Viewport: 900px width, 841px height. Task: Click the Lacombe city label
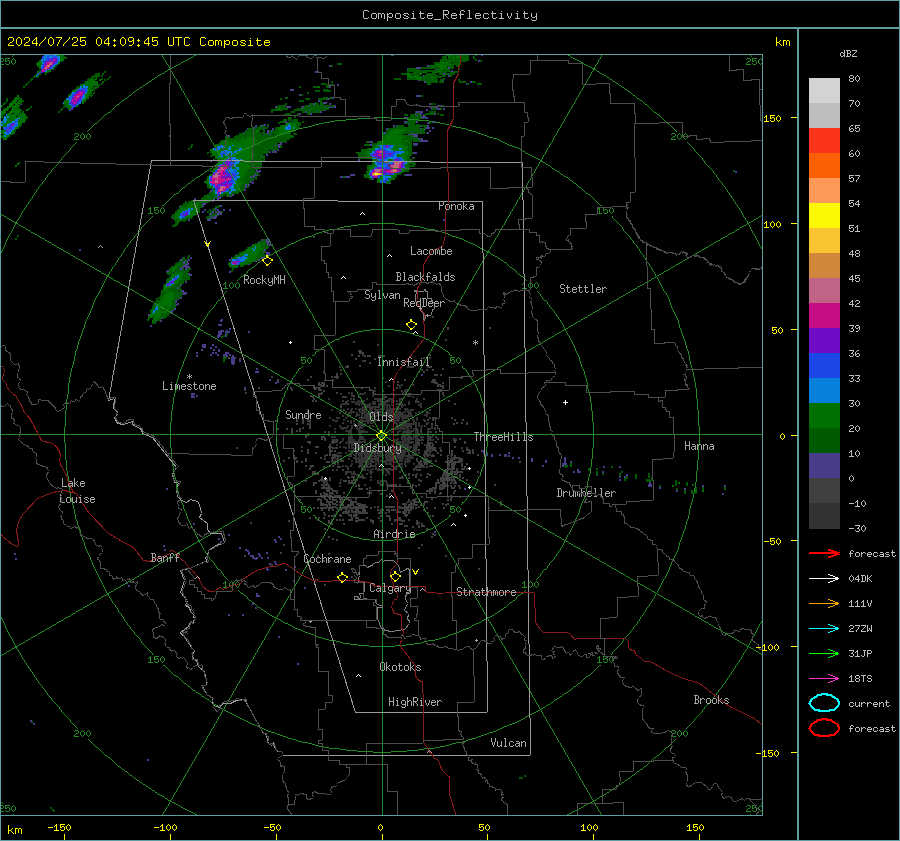(431, 251)
